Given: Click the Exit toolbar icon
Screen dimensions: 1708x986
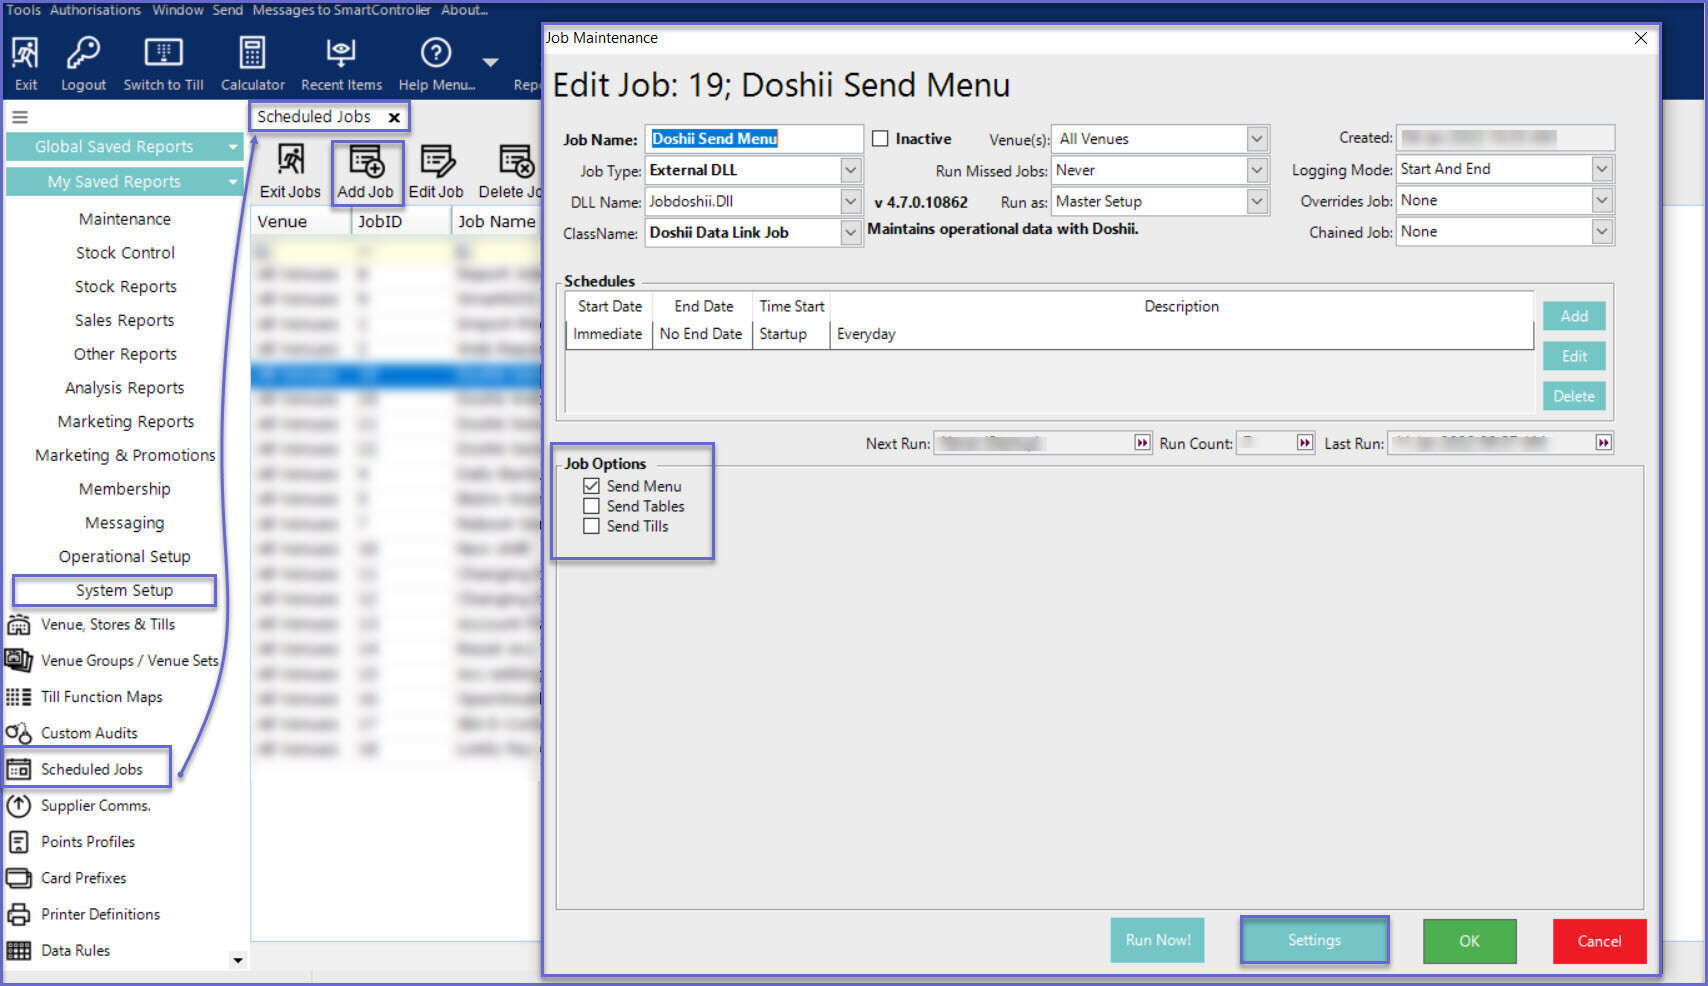Looking at the screenshot, I should (x=26, y=64).
